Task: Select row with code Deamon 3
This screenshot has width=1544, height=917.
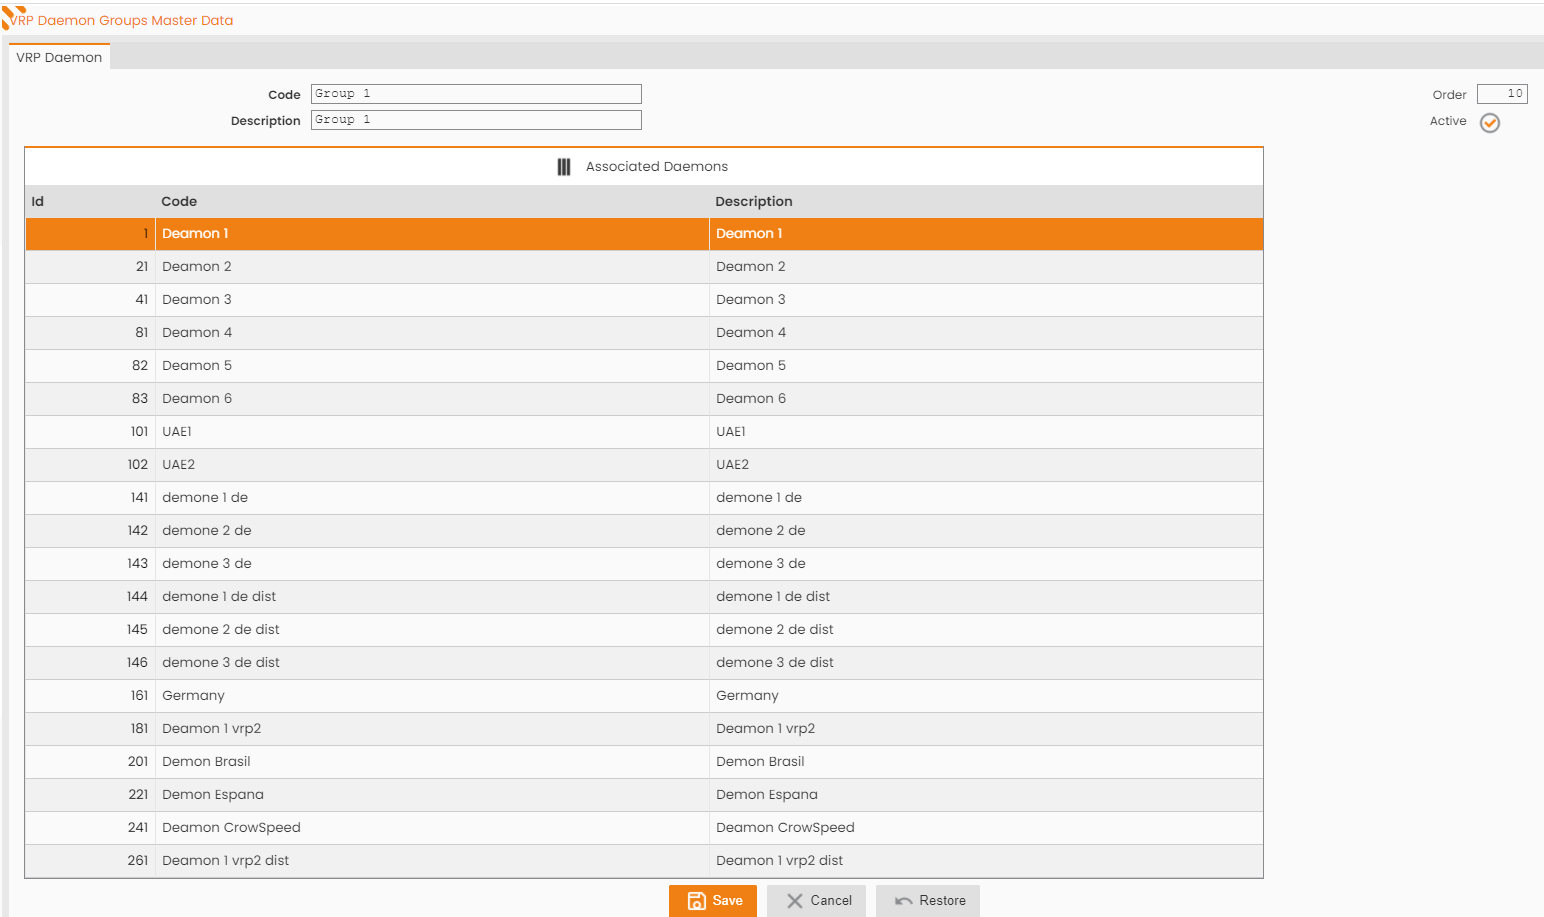Action: [x=644, y=300]
